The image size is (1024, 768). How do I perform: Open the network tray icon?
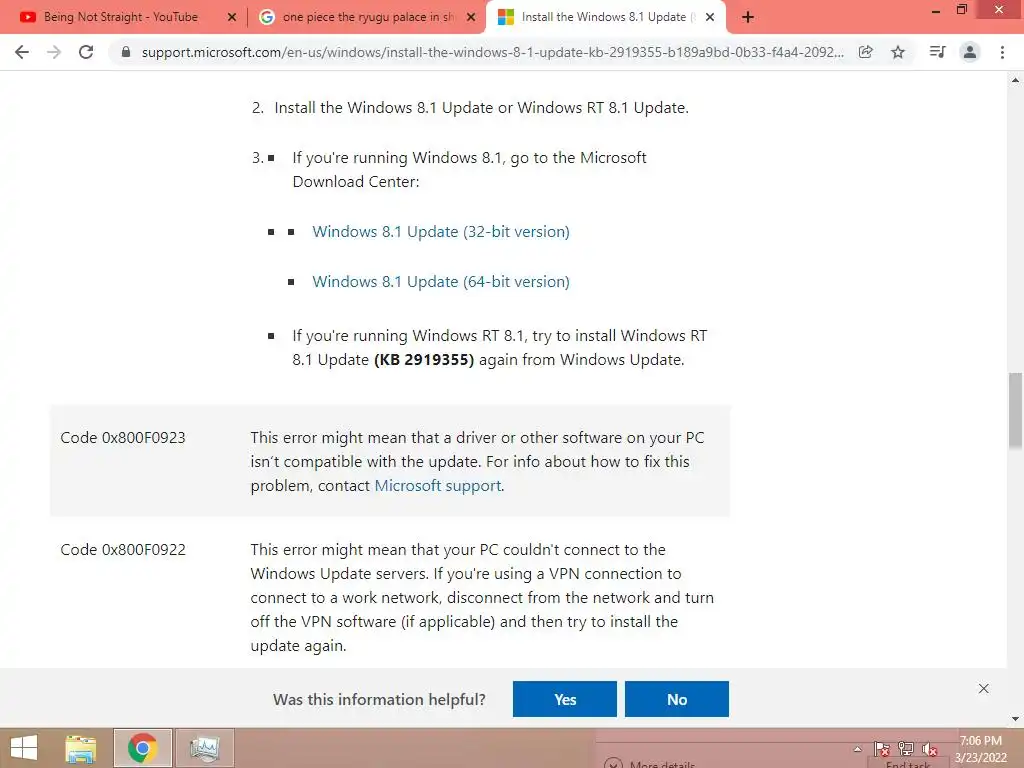[x=906, y=749]
